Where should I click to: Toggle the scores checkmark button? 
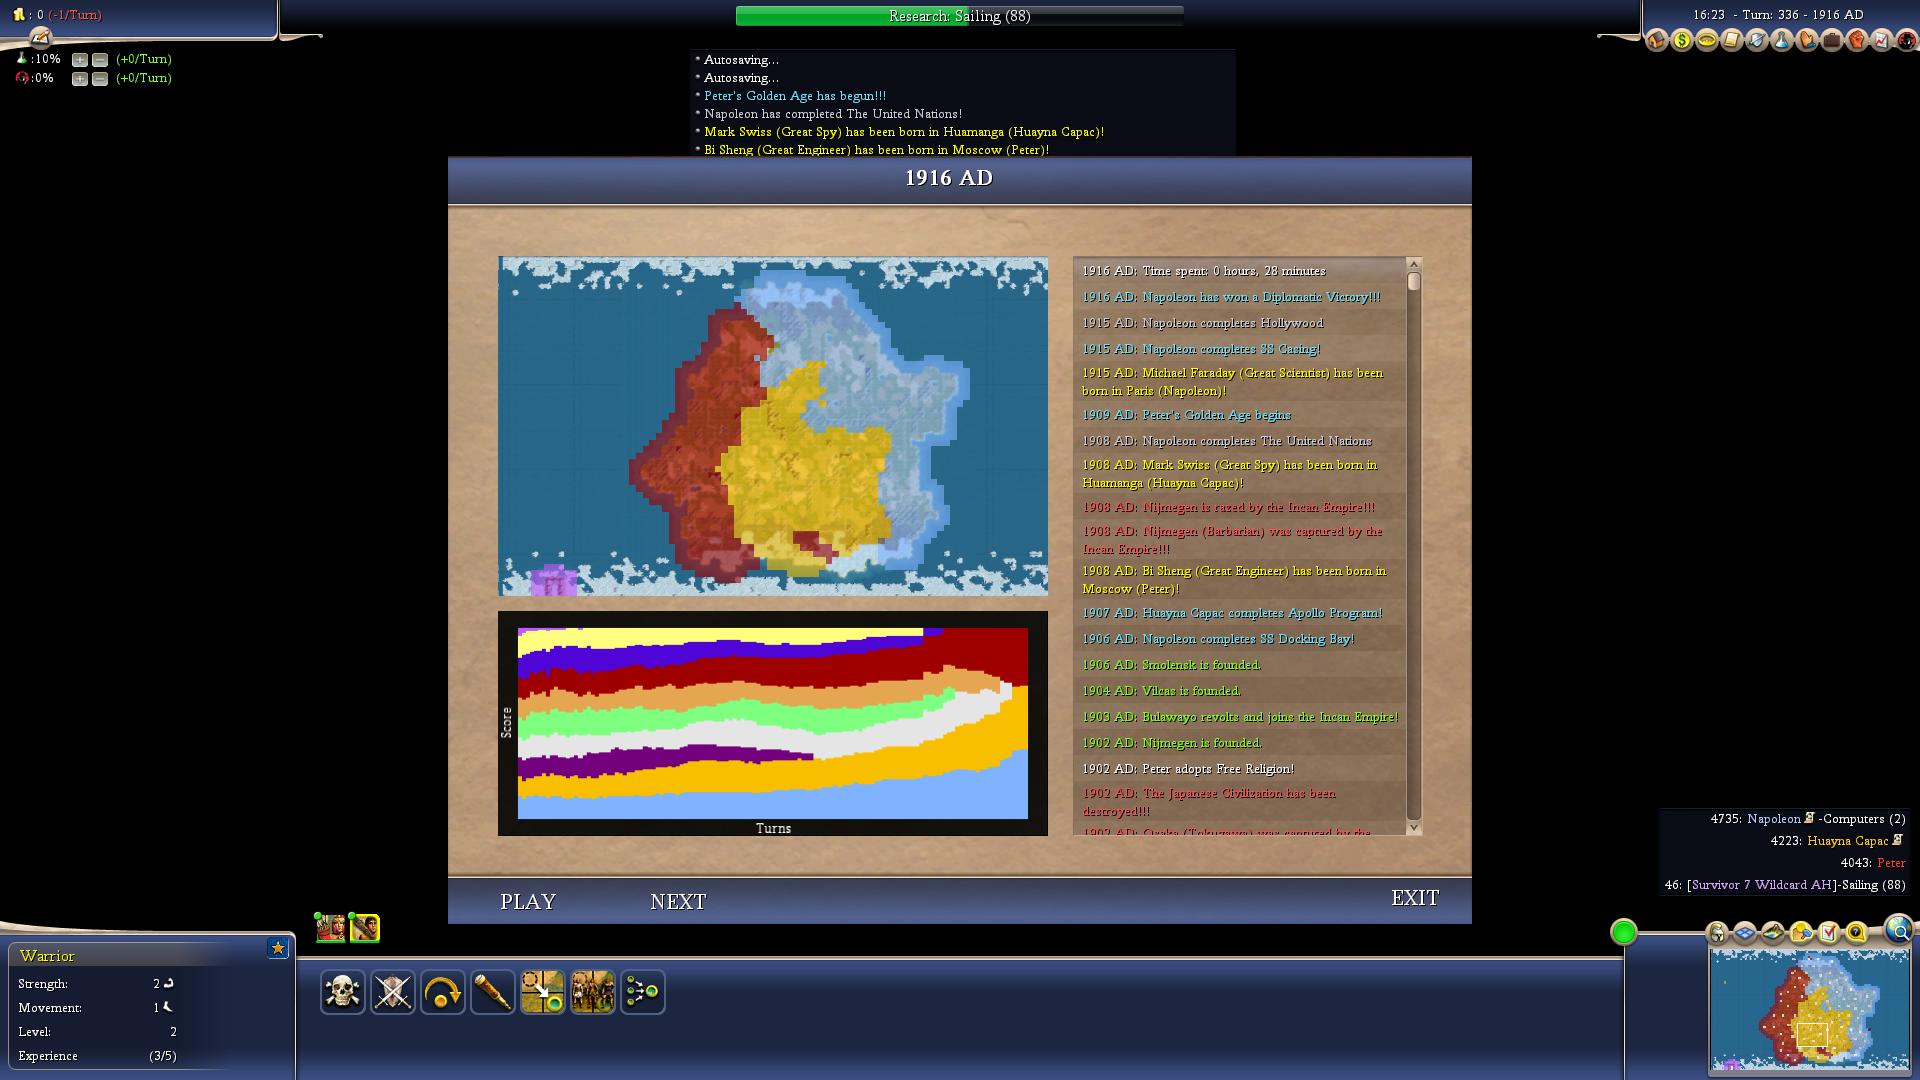point(1829,933)
